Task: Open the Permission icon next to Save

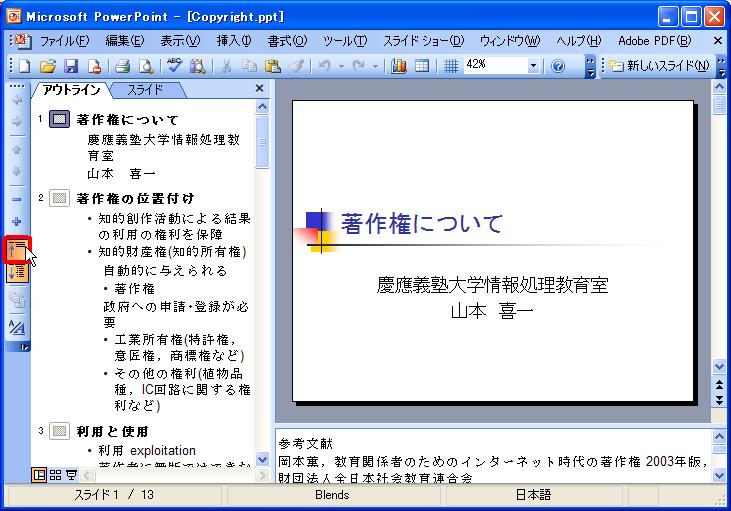Action: (94, 66)
